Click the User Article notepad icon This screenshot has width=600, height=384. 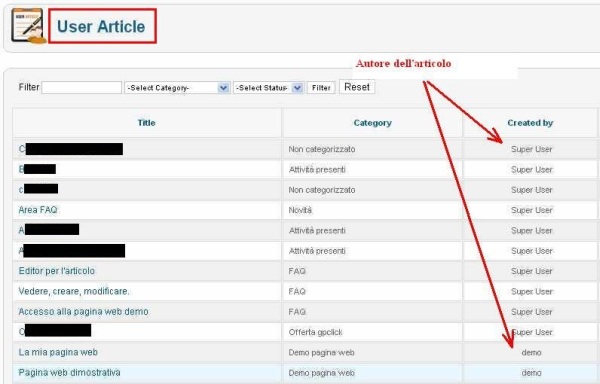point(29,26)
